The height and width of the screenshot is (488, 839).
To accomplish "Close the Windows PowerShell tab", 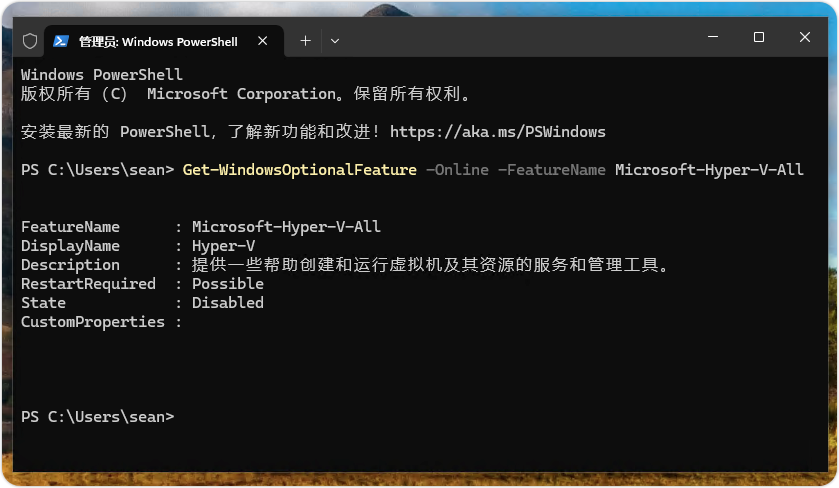I will [x=262, y=41].
